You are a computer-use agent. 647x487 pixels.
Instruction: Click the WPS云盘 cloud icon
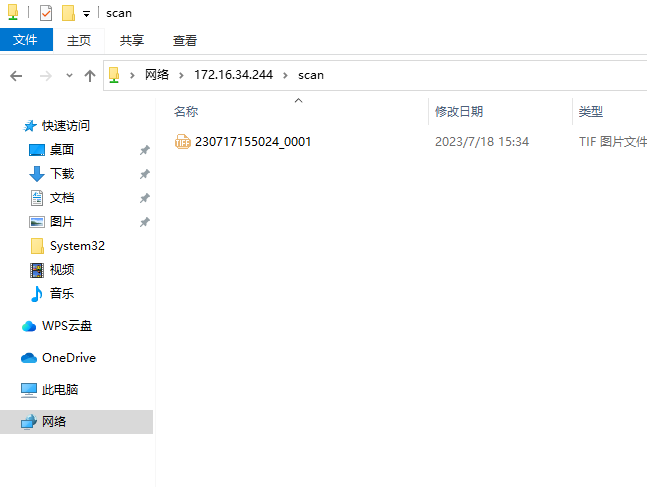click(x=29, y=326)
